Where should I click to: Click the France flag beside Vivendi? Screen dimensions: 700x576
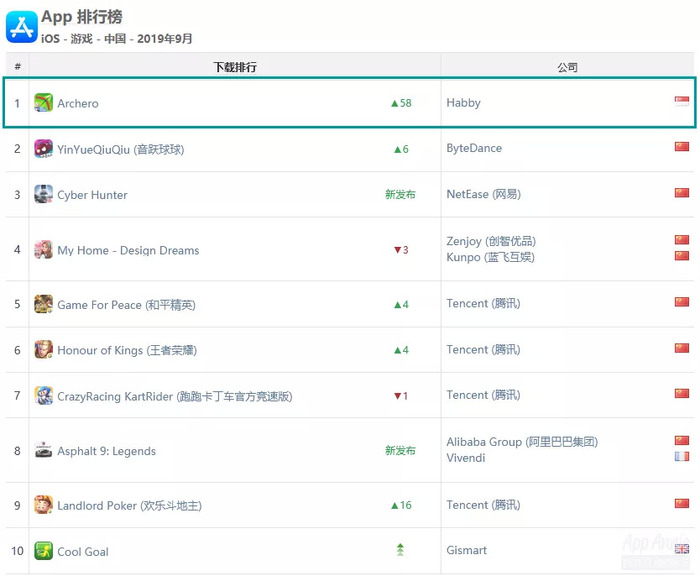pyautogui.click(x=682, y=456)
